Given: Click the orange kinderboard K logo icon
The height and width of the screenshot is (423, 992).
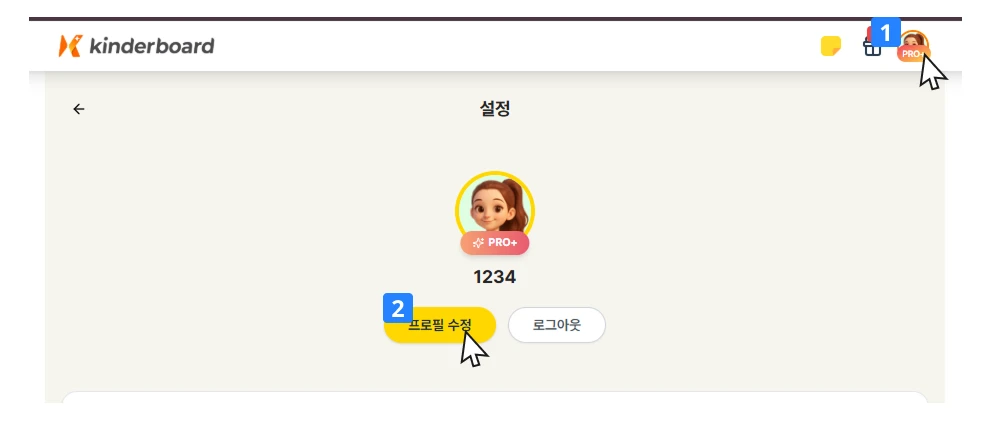Looking at the screenshot, I should click(69, 46).
